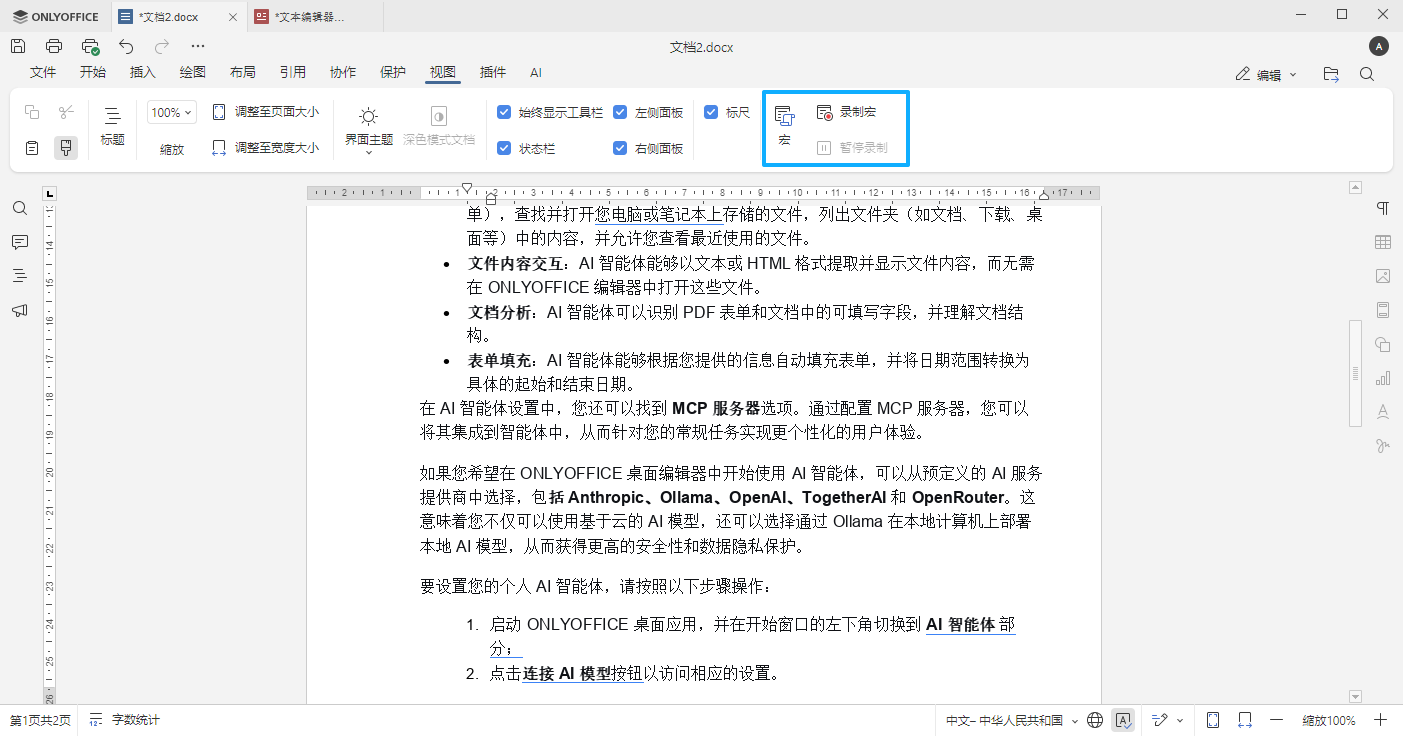Disable the 状态栏 (status bar) checkbox

(505, 146)
